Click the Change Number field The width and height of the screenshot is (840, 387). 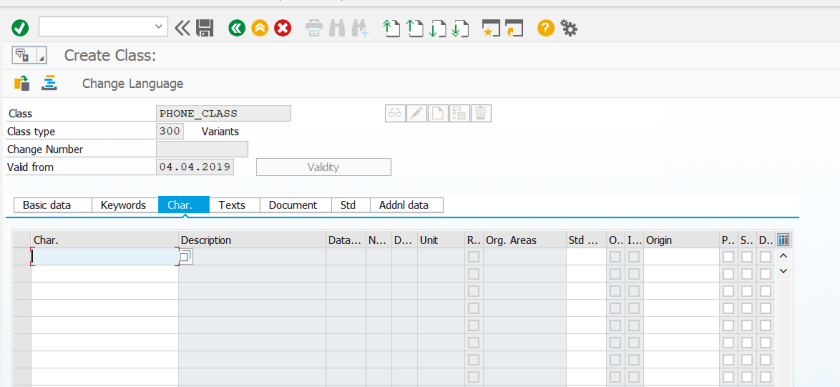(202, 149)
